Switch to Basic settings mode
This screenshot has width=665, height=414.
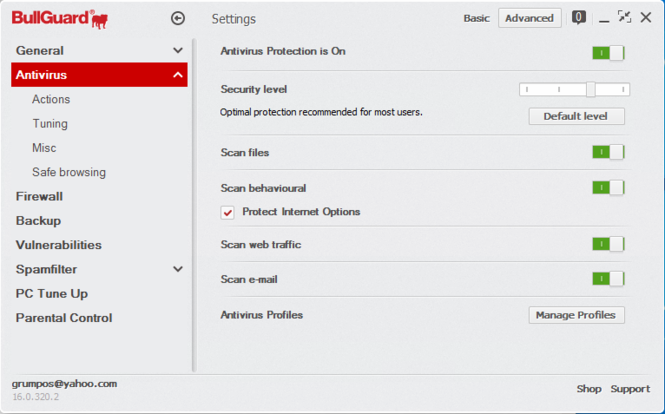[476, 18]
